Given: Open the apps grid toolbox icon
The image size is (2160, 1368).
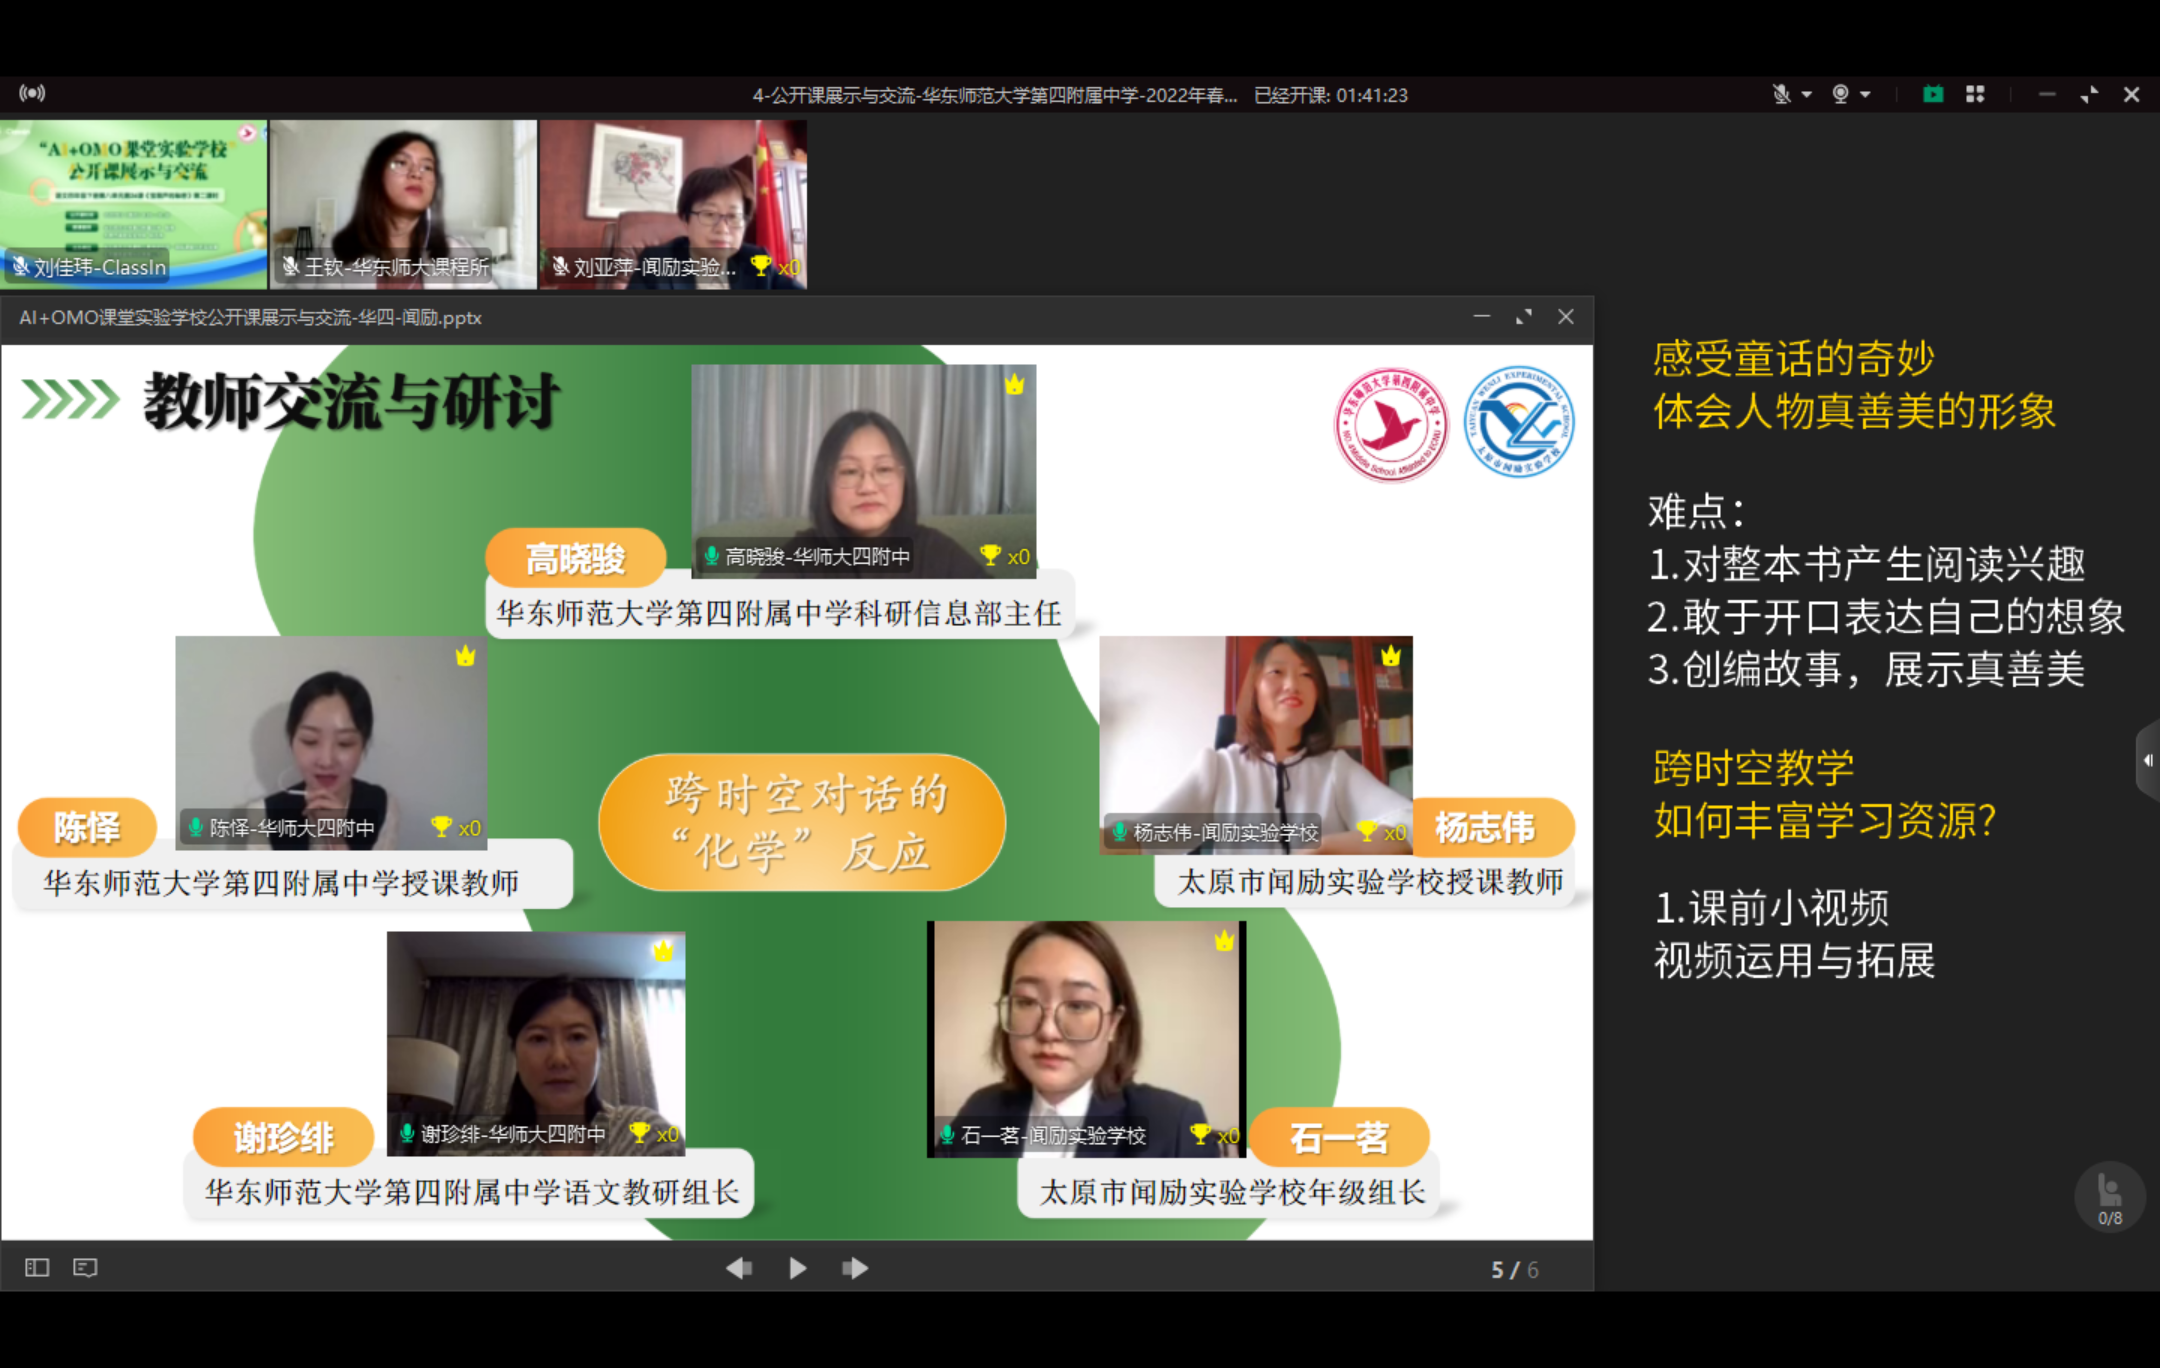Looking at the screenshot, I should [x=1975, y=94].
